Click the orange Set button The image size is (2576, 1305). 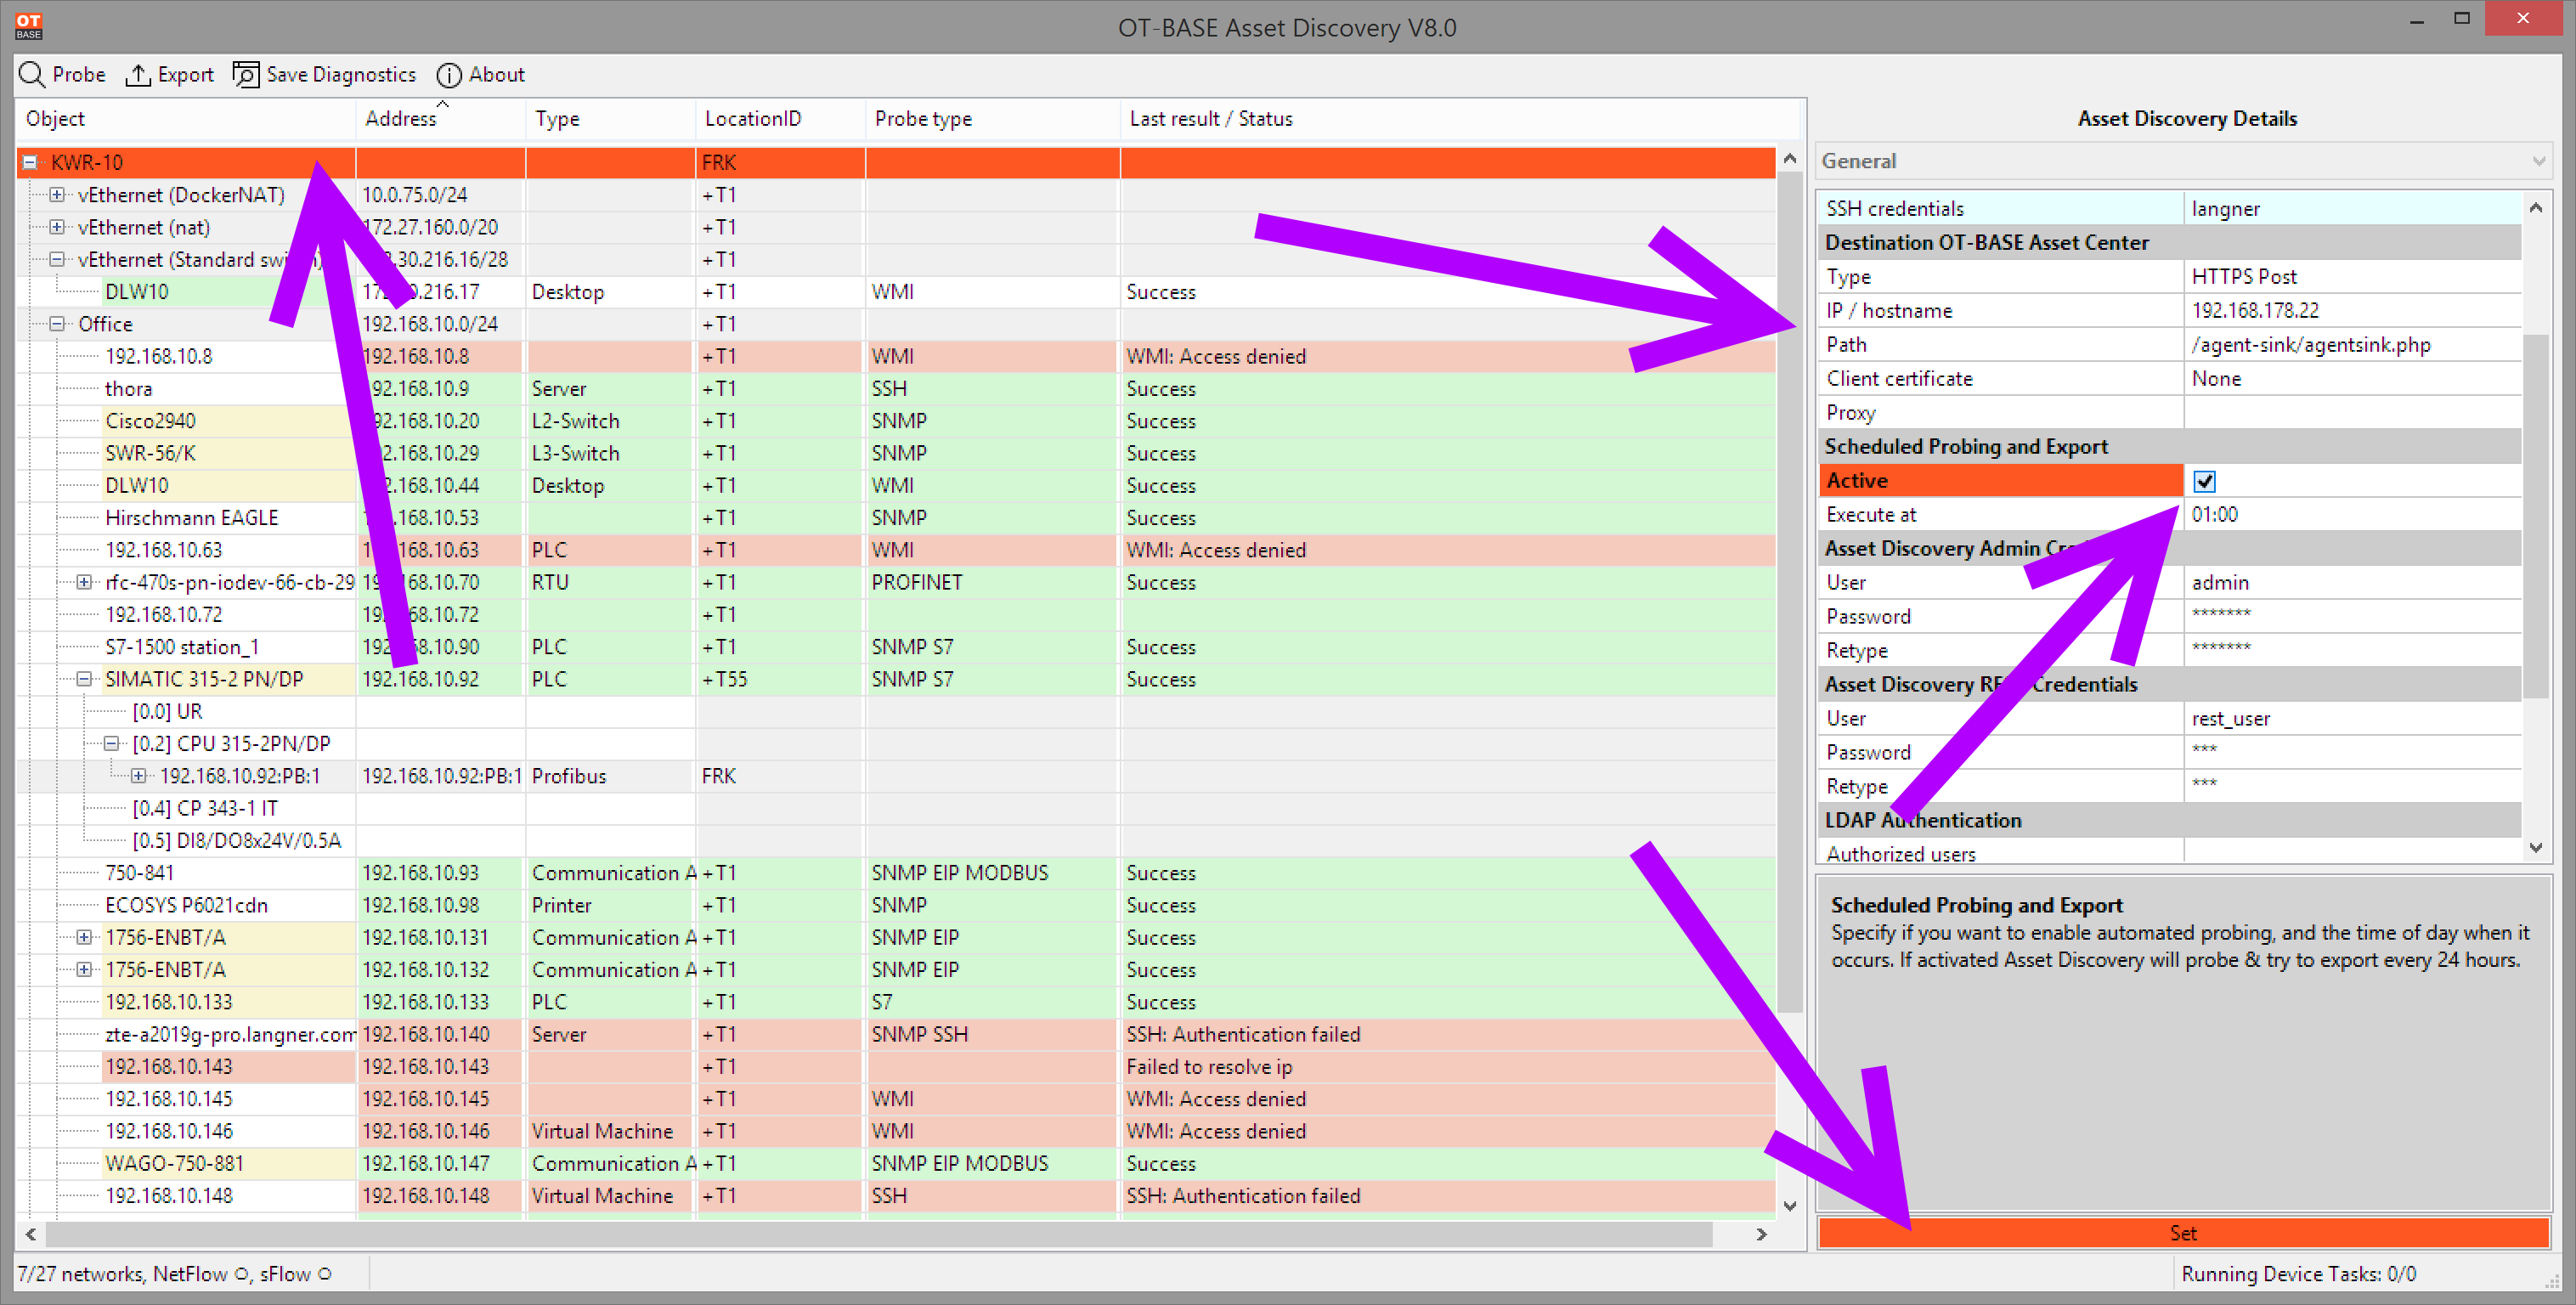point(2184,1233)
